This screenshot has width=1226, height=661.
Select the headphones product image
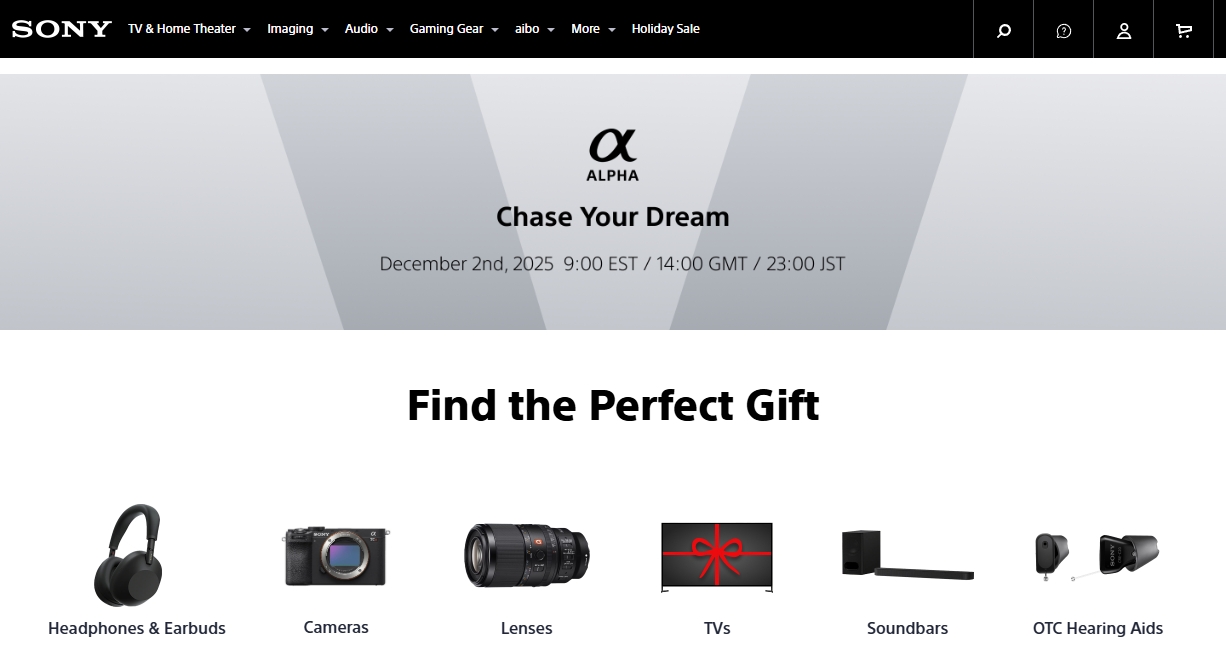point(128,555)
